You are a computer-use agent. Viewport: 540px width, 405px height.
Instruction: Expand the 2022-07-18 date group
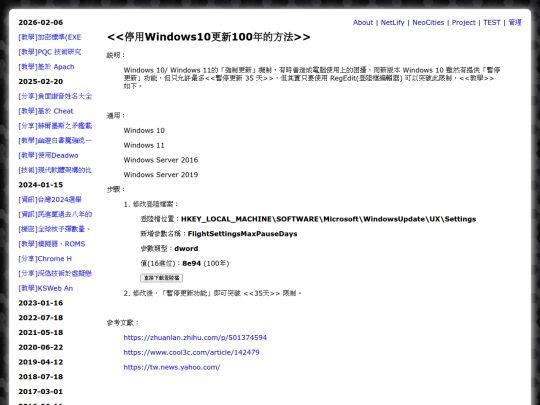pyautogui.click(x=41, y=318)
